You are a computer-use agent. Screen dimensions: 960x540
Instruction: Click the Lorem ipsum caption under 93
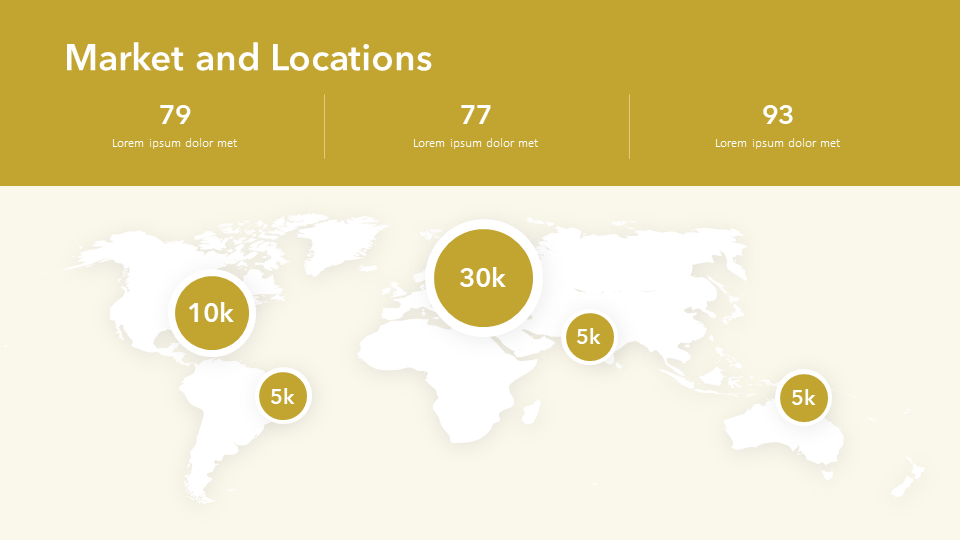click(777, 143)
